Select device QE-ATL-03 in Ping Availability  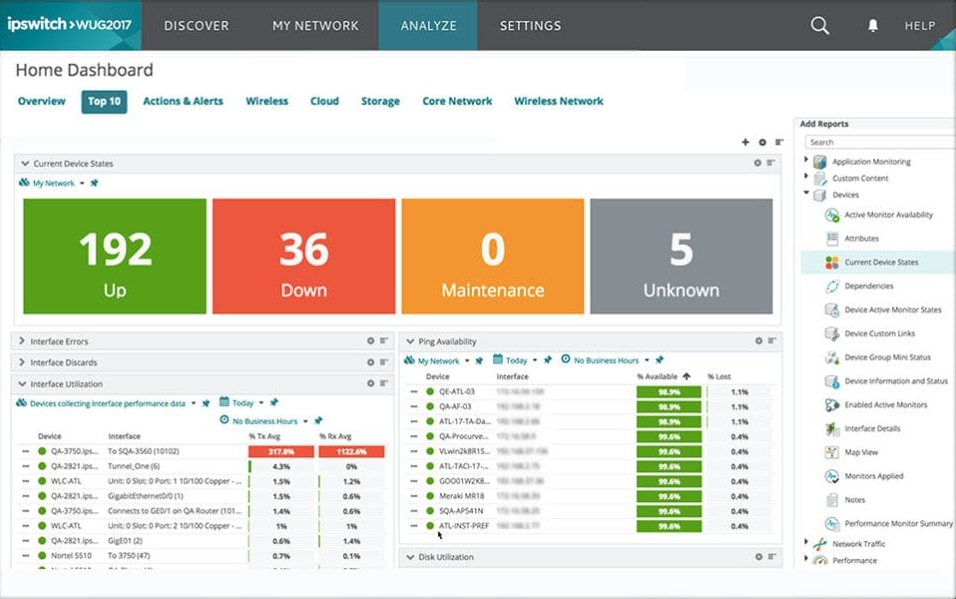[x=457, y=392]
